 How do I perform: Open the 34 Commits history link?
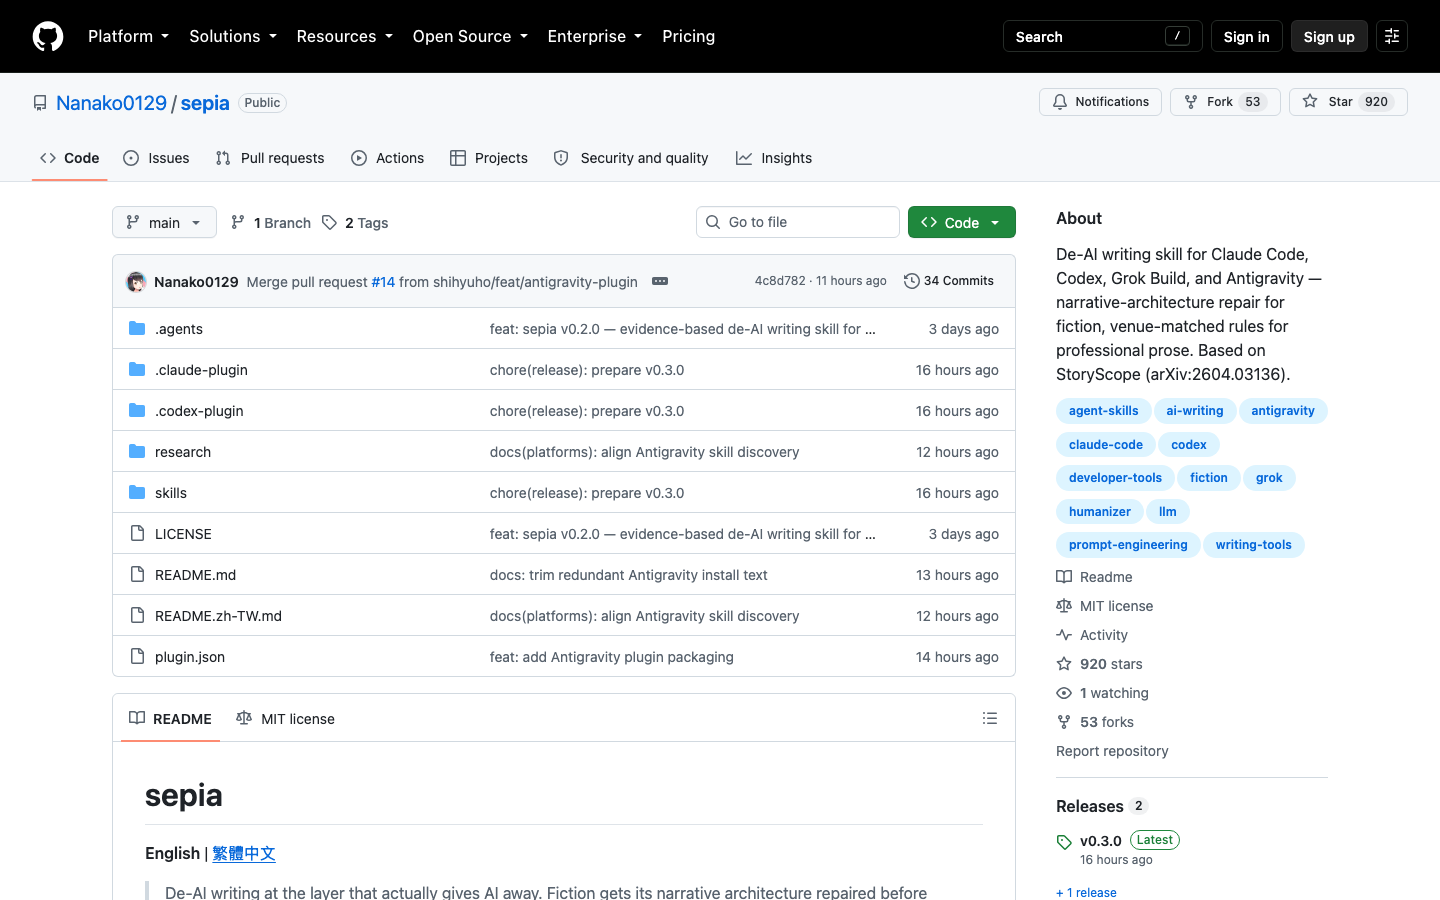point(949,281)
